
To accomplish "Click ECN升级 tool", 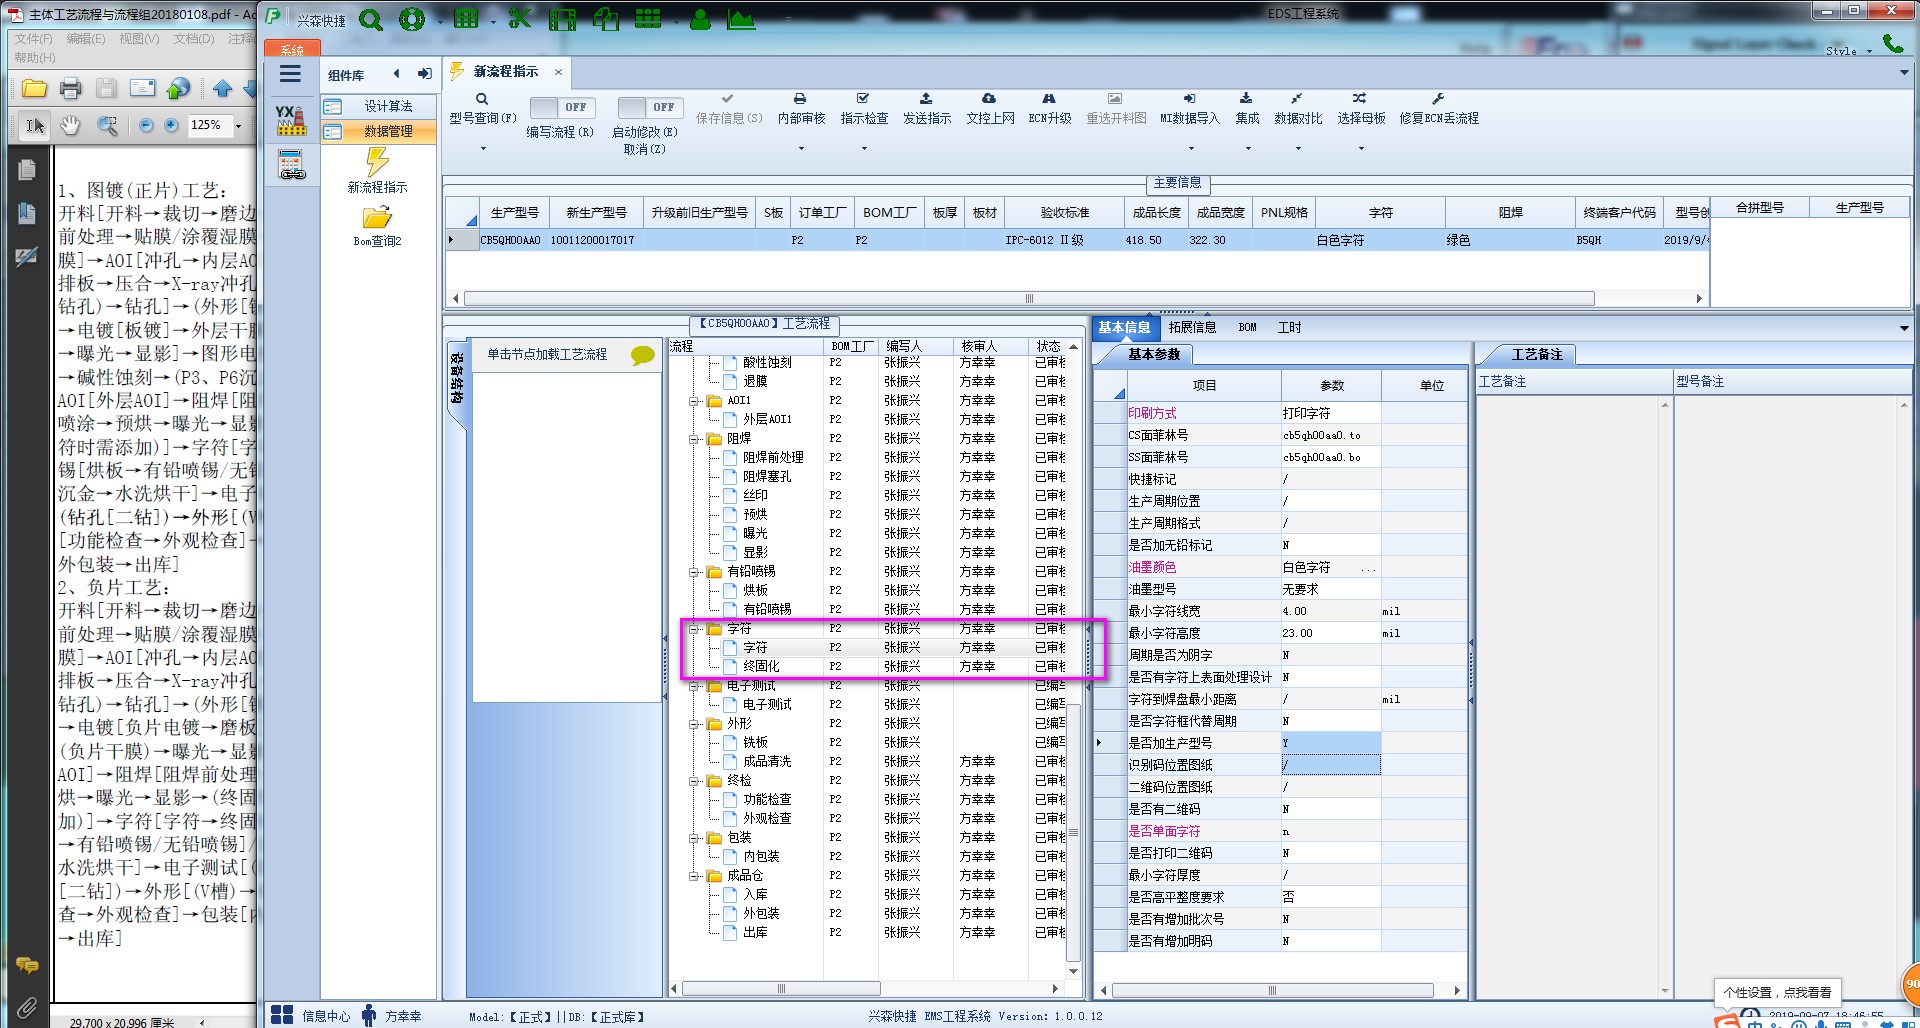I will 1050,109.
